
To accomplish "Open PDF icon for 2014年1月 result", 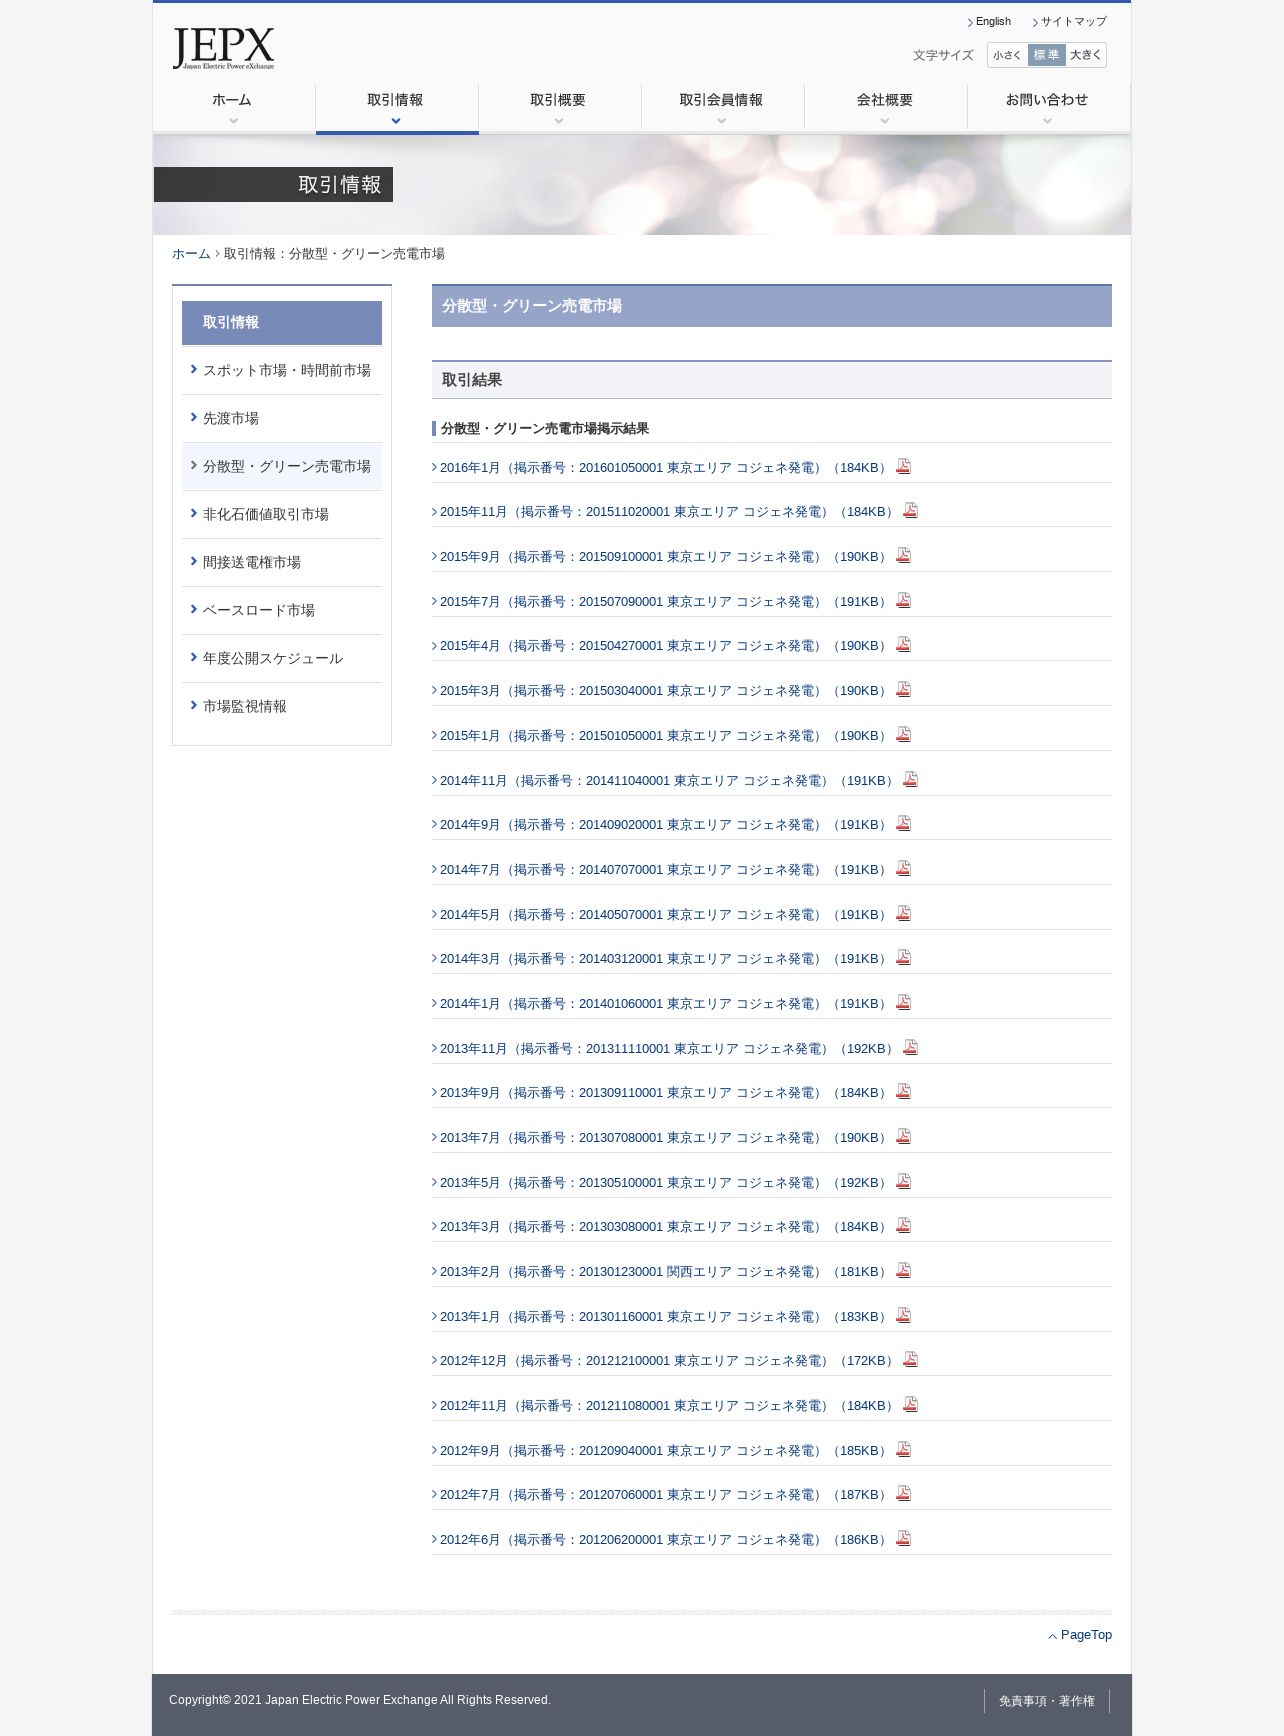I will [x=904, y=1002].
